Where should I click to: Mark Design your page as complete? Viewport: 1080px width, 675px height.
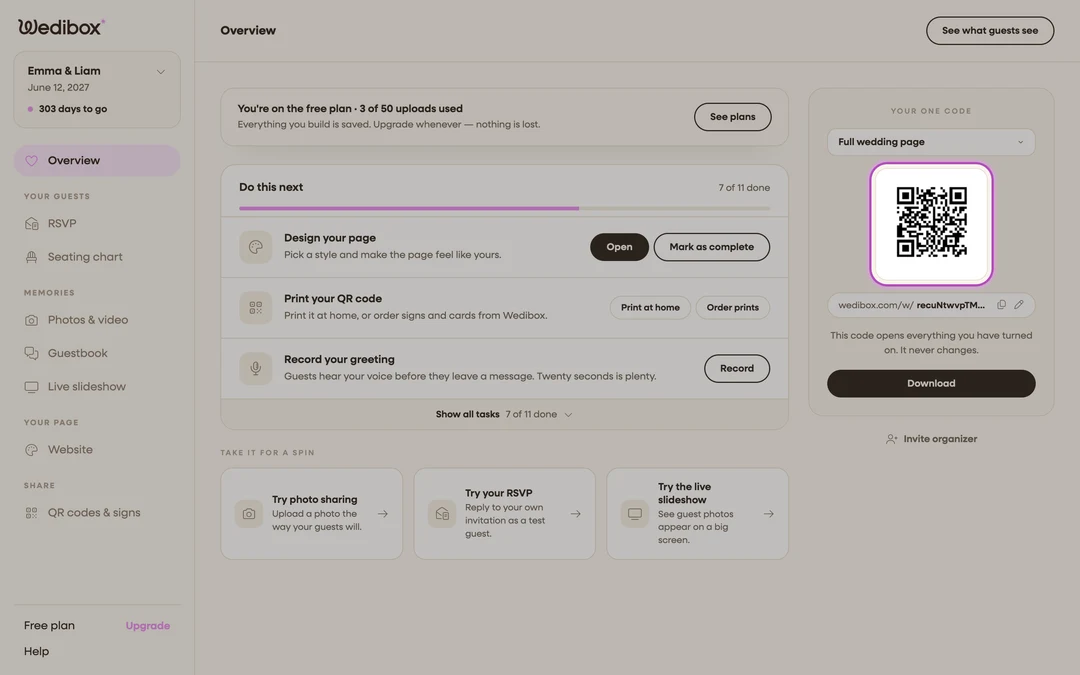point(712,247)
